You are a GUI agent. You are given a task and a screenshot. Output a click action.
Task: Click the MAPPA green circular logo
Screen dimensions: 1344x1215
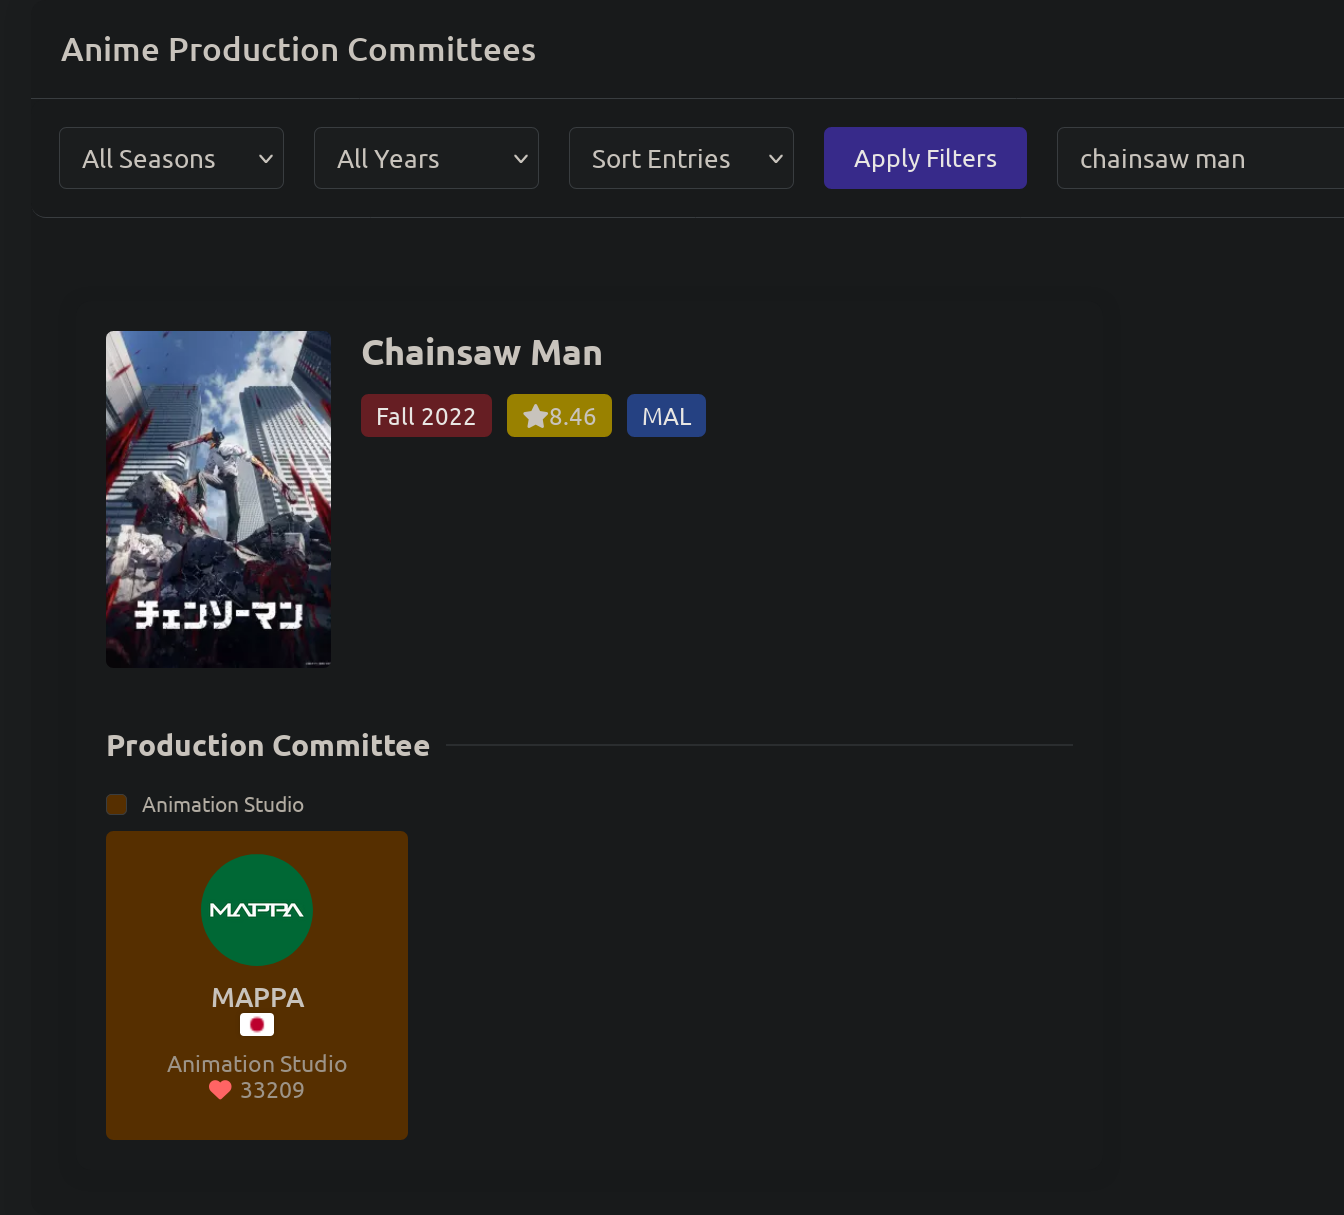[x=257, y=910]
